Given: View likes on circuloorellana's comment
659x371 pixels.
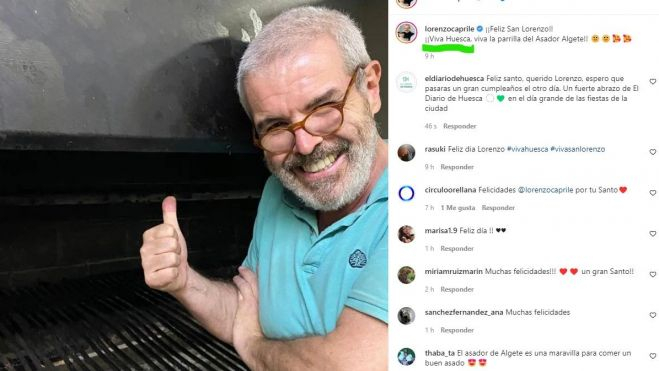Looking at the screenshot, I should coord(458,208).
